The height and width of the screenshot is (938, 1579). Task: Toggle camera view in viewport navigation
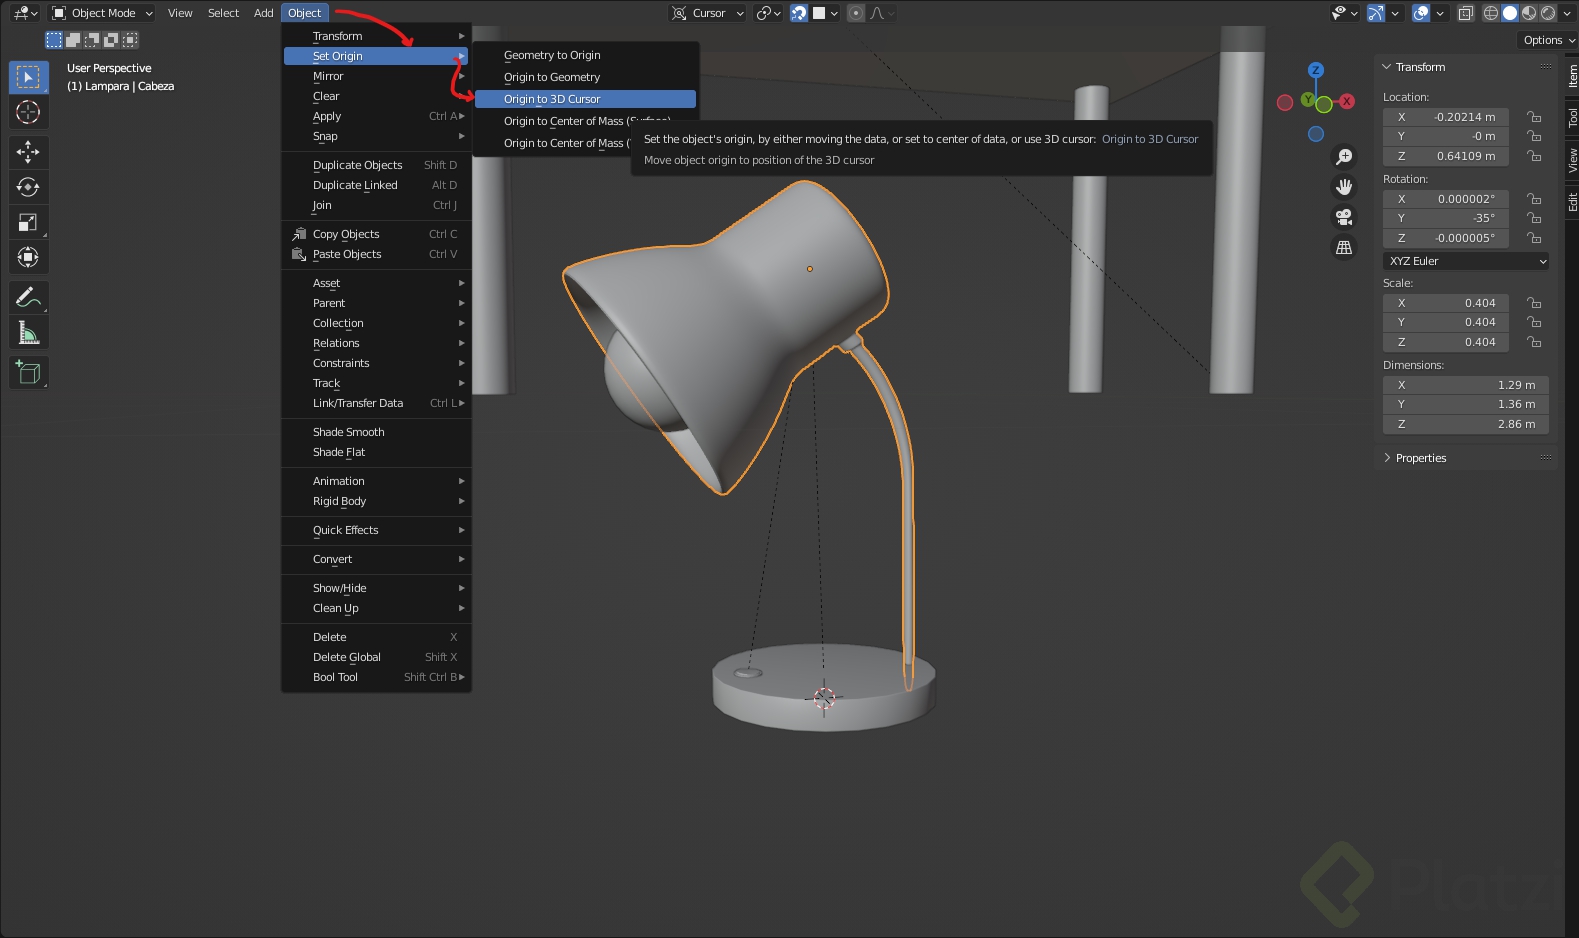1344,217
